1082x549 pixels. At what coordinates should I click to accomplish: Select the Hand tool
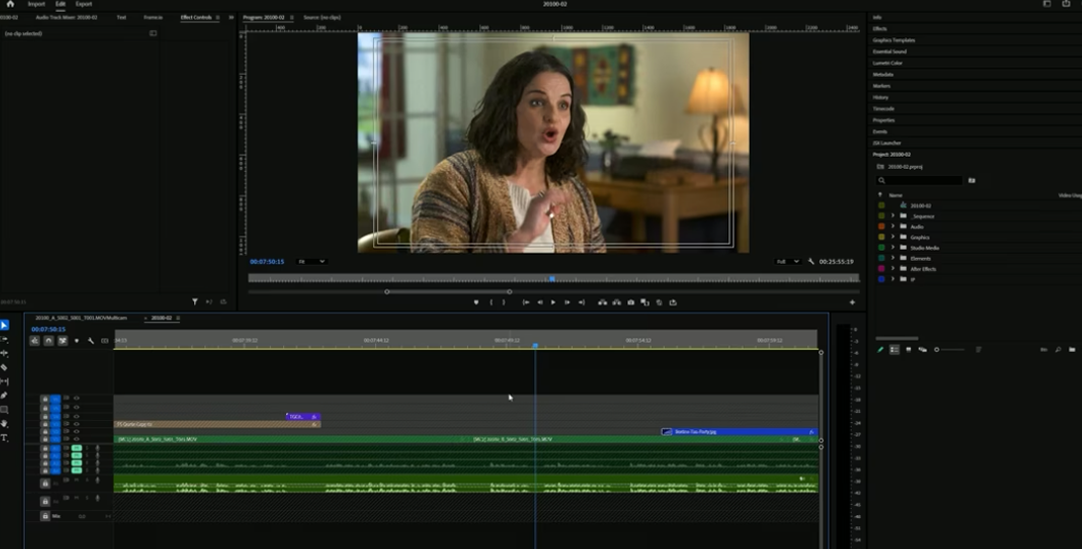4,423
